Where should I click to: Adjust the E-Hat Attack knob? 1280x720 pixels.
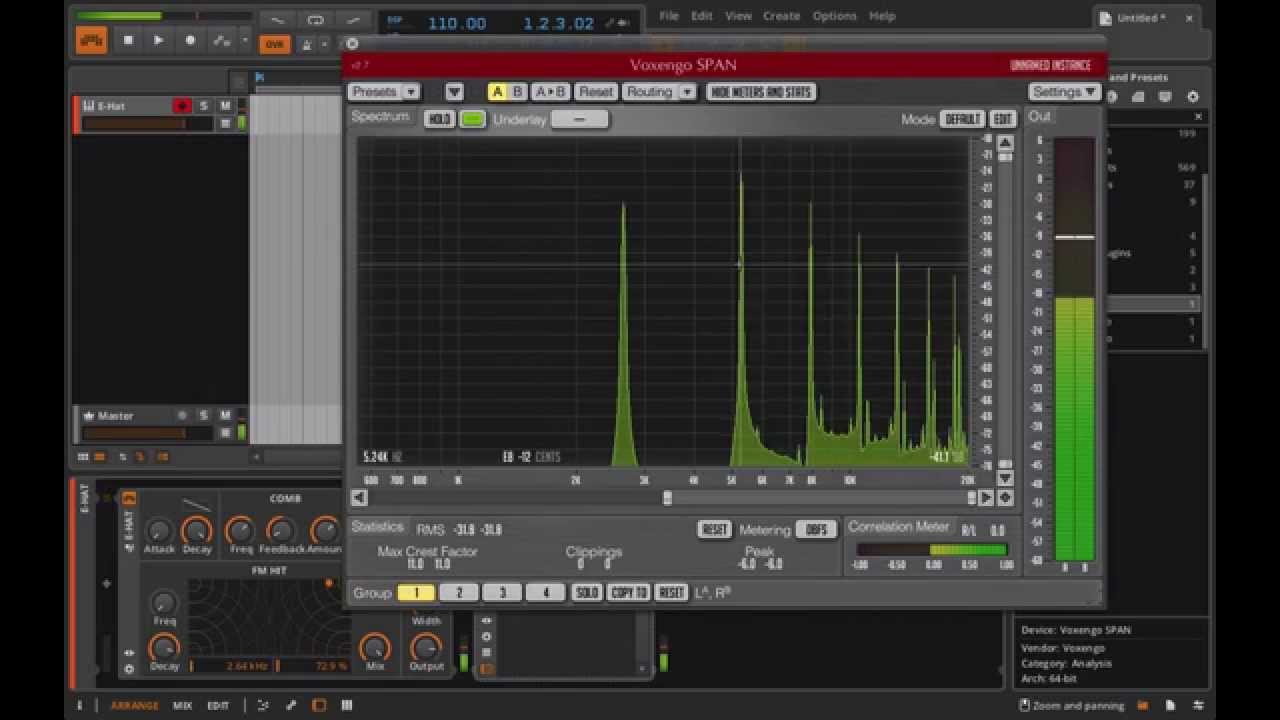point(159,531)
